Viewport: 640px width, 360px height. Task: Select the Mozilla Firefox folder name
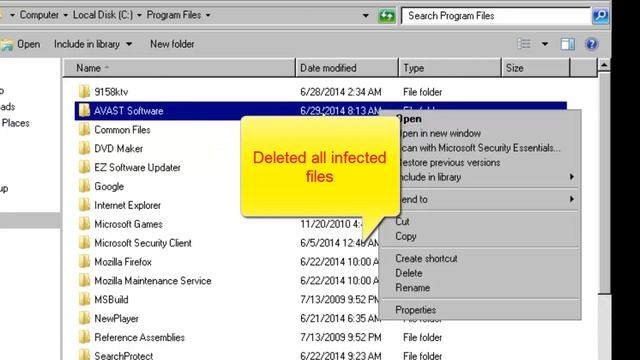pos(123,262)
